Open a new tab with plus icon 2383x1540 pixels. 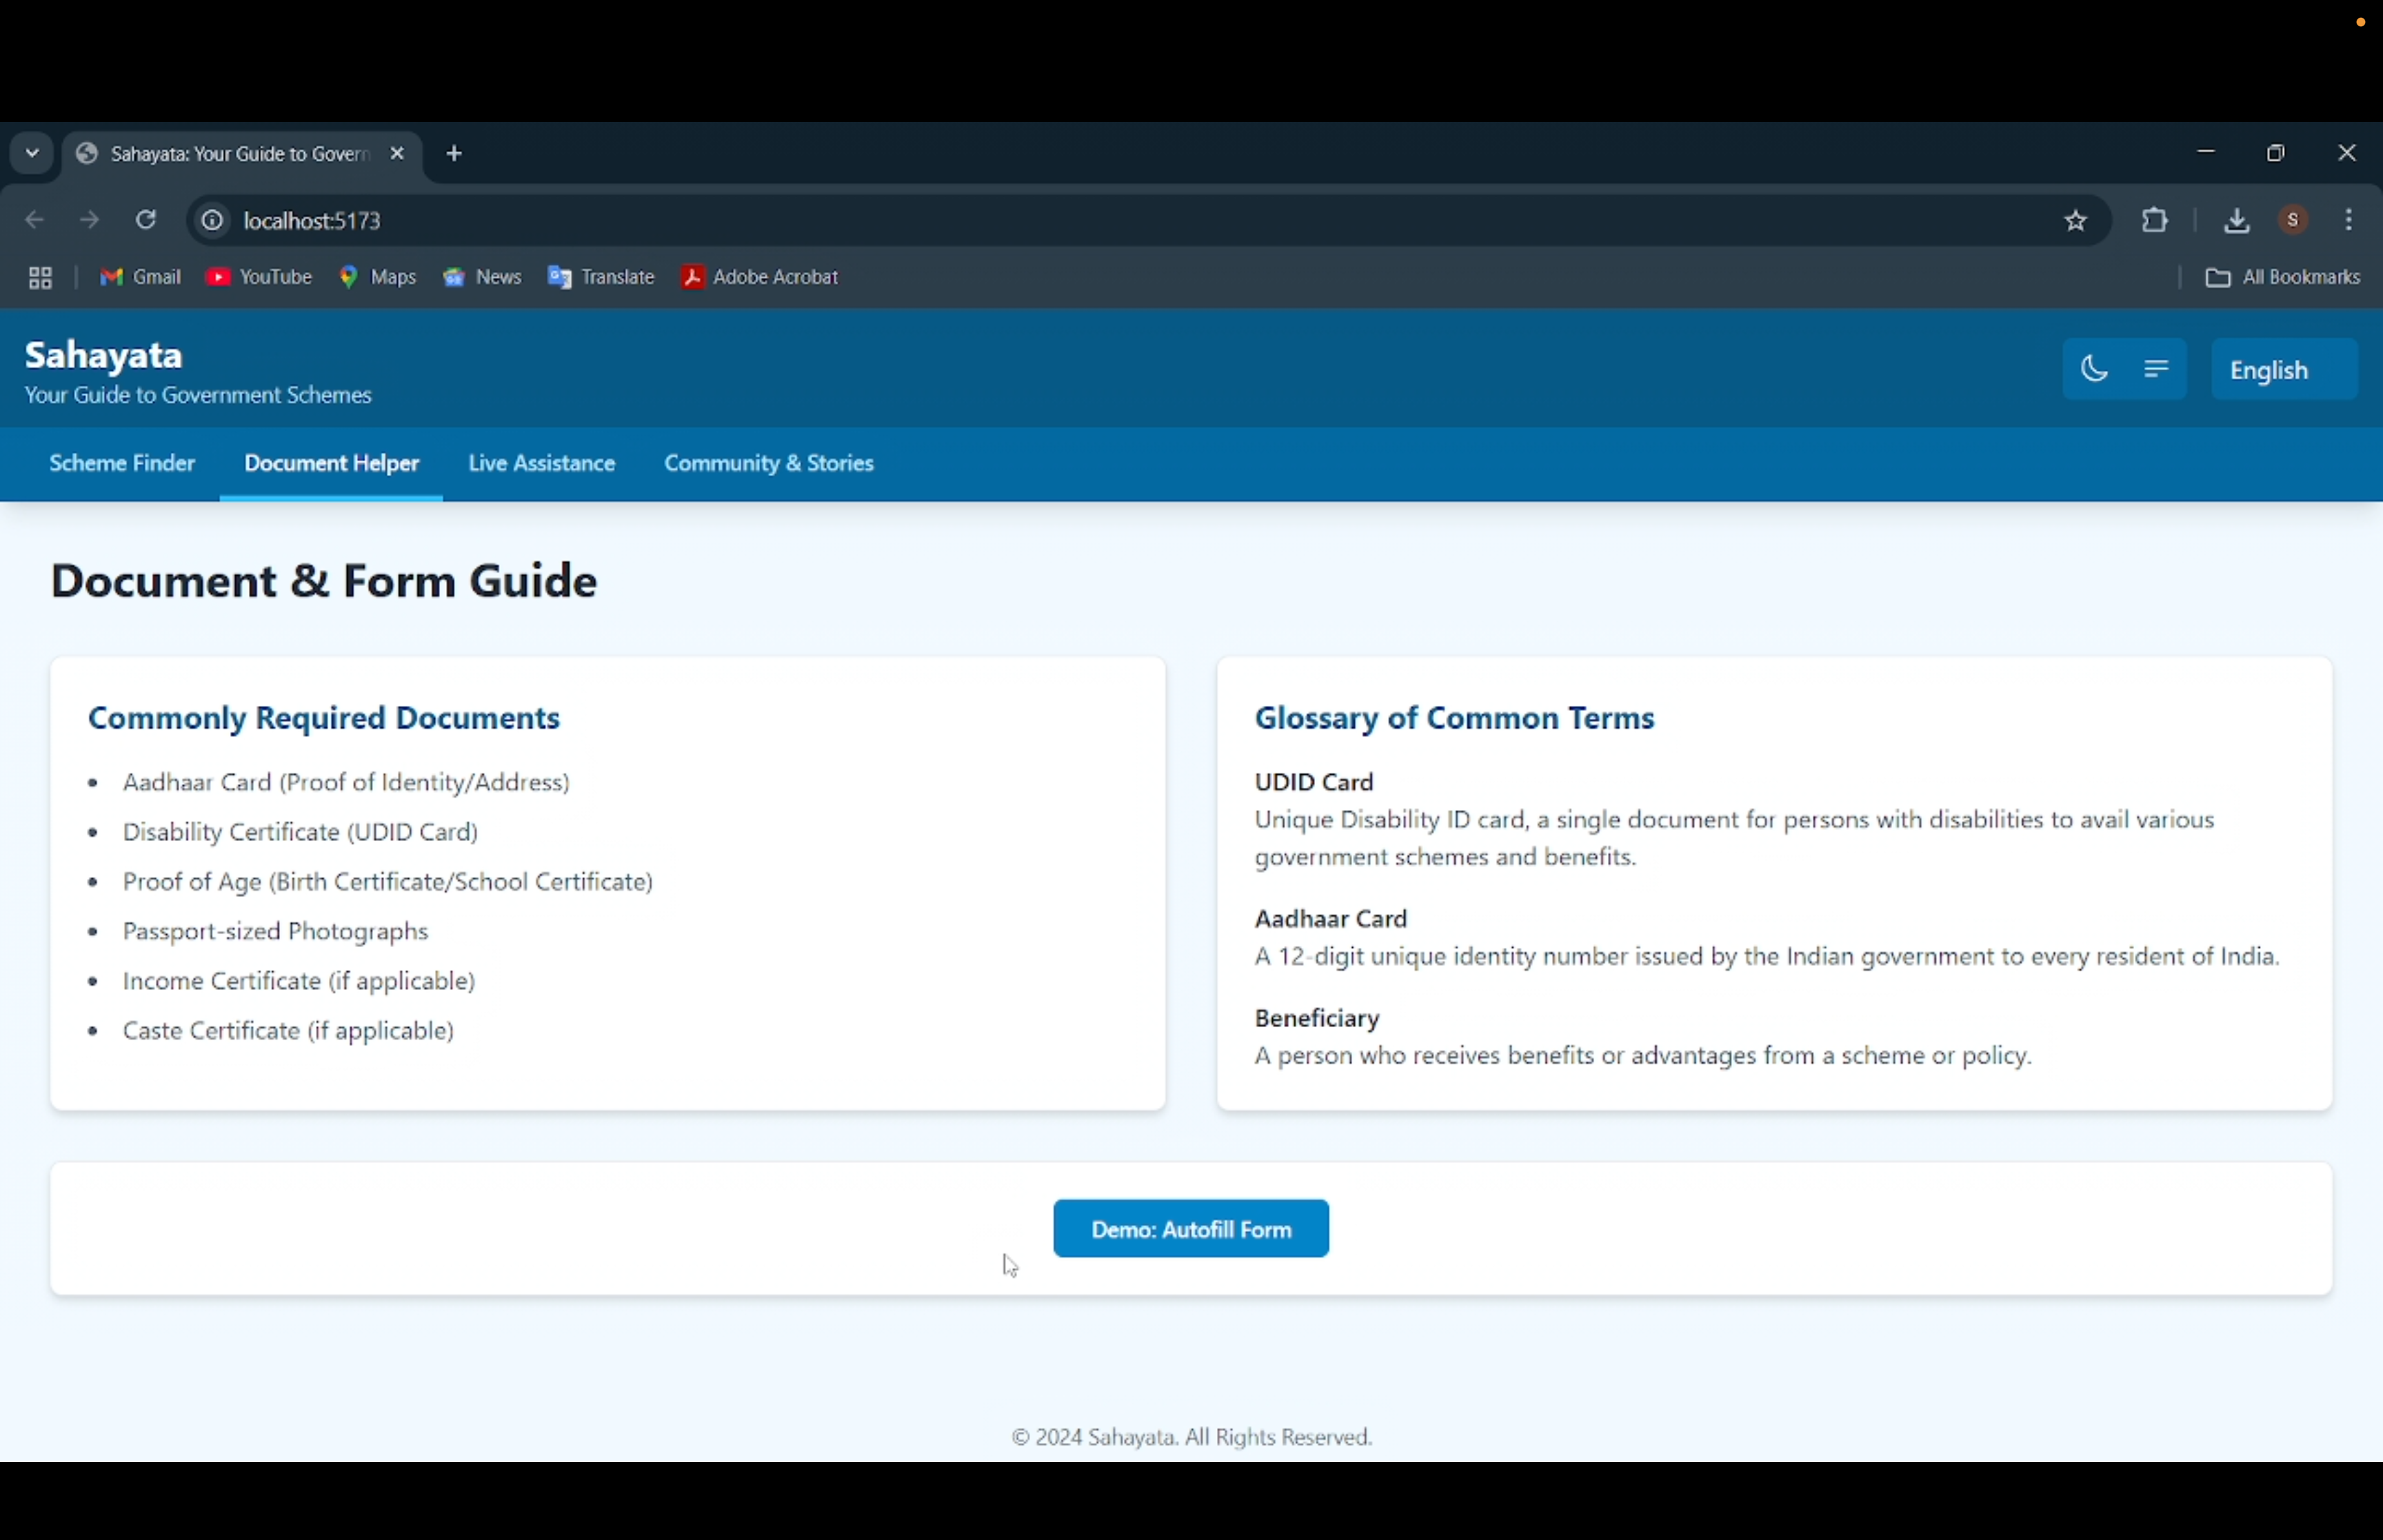click(x=455, y=154)
